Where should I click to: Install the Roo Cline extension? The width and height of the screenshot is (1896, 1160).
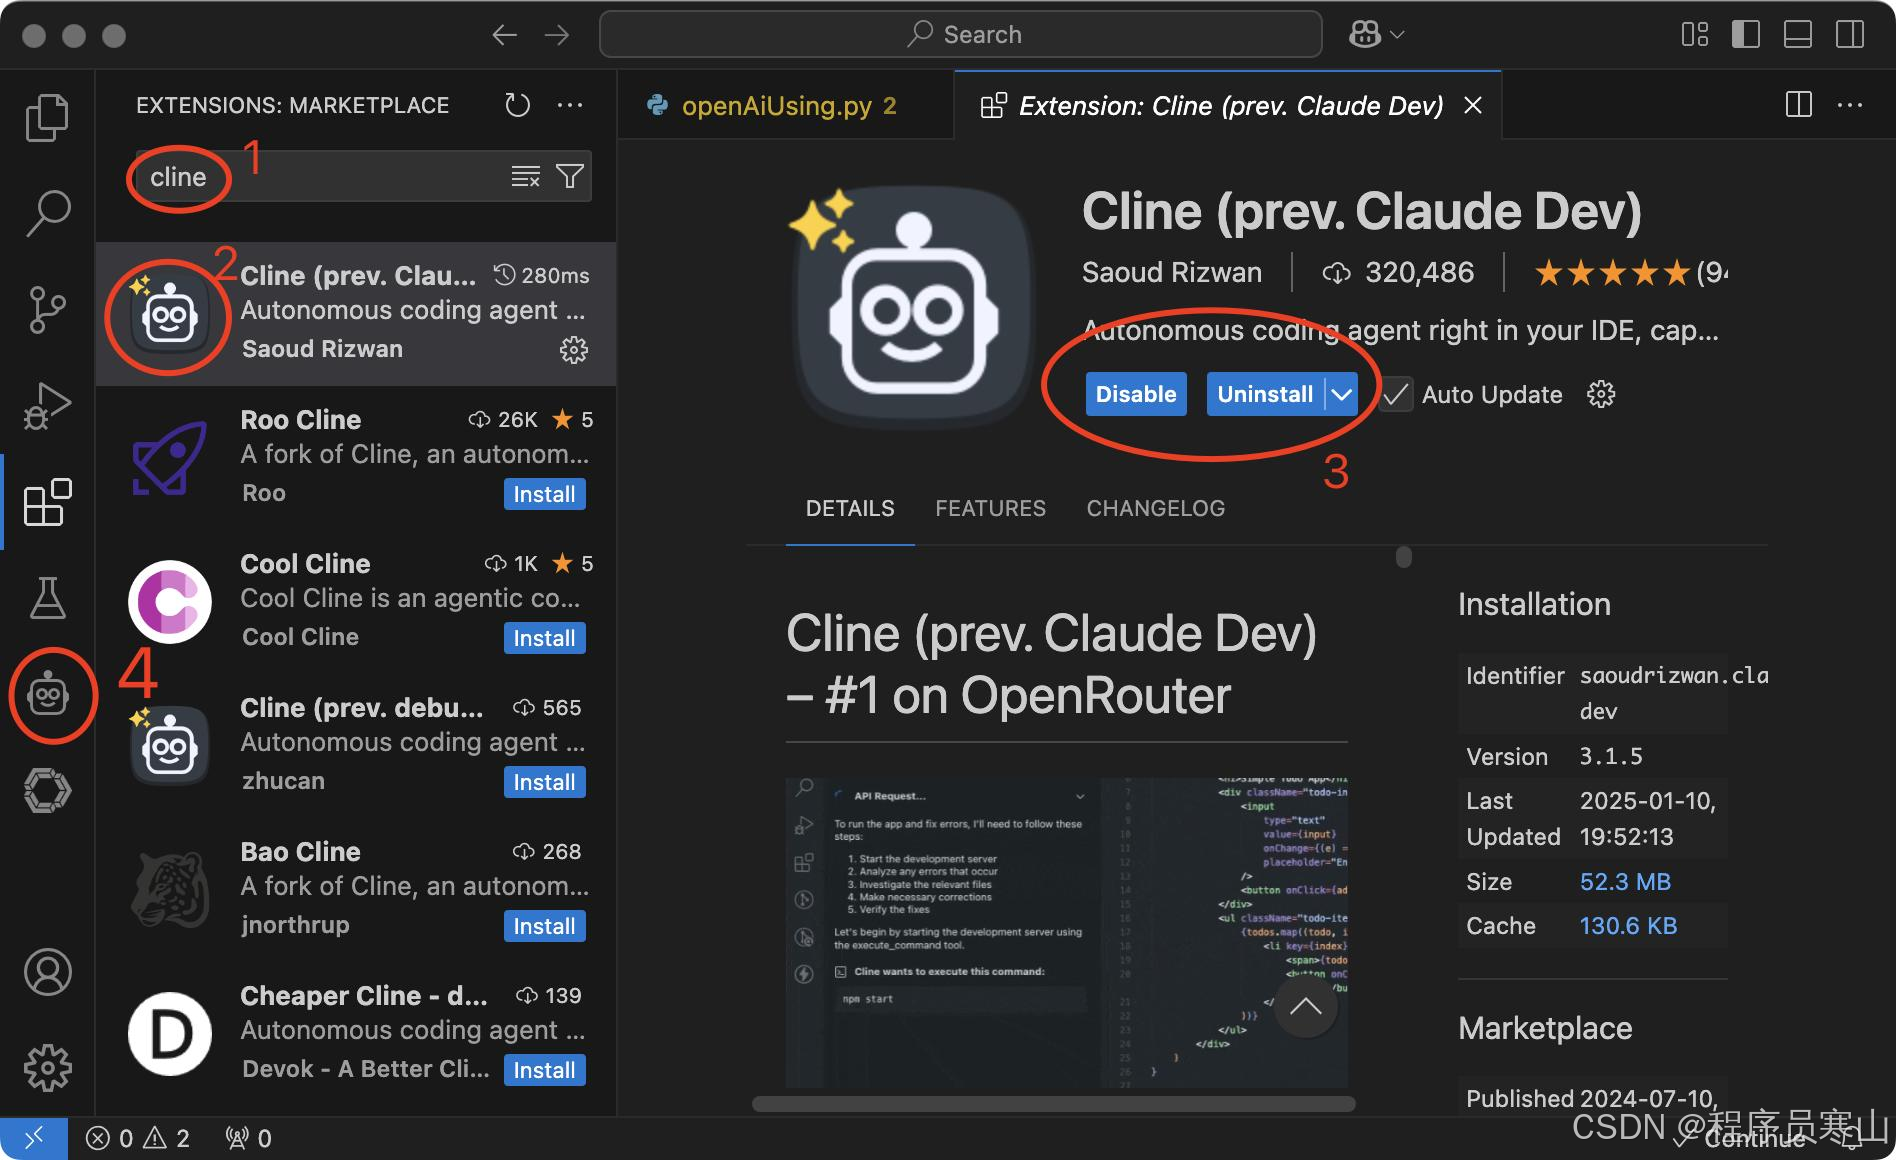[x=544, y=494]
